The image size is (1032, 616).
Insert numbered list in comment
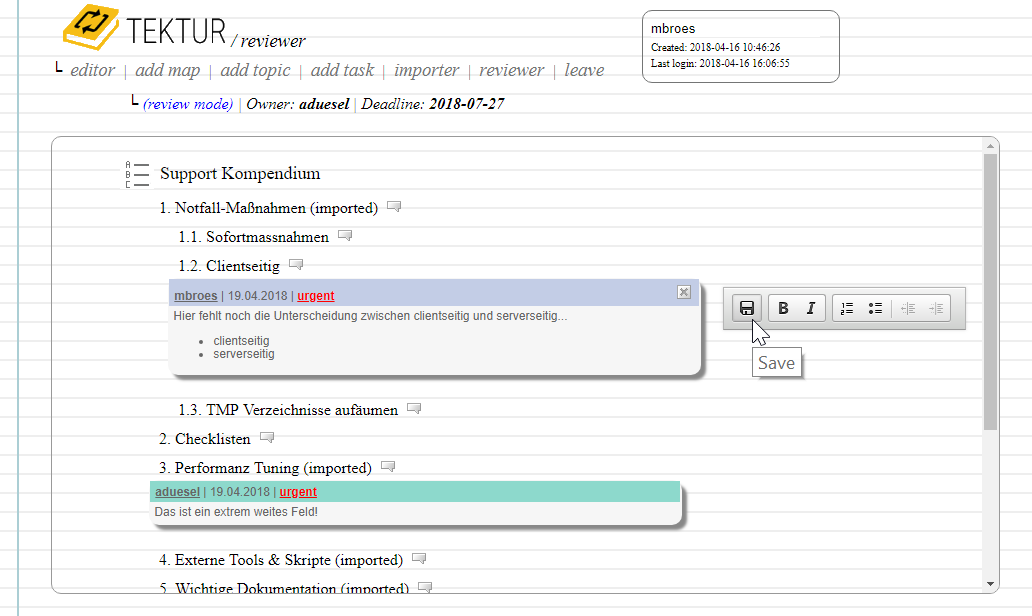pos(847,308)
